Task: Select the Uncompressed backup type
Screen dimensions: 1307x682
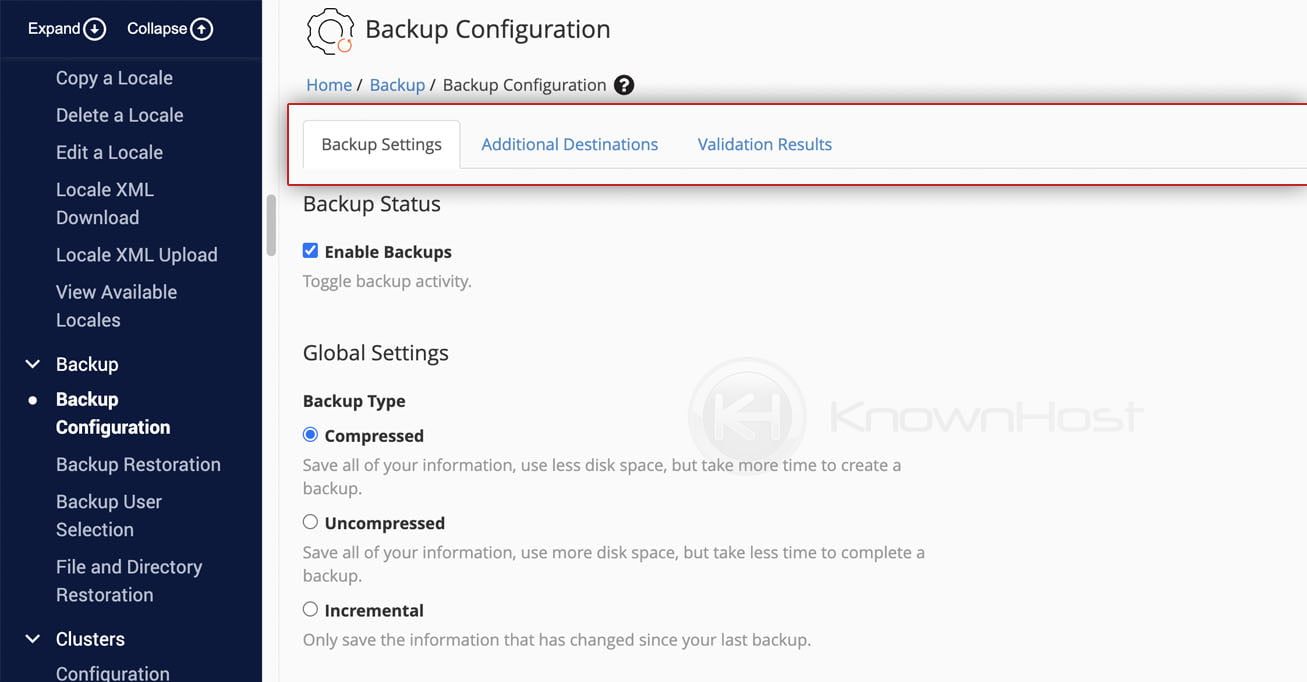Action: pos(310,522)
